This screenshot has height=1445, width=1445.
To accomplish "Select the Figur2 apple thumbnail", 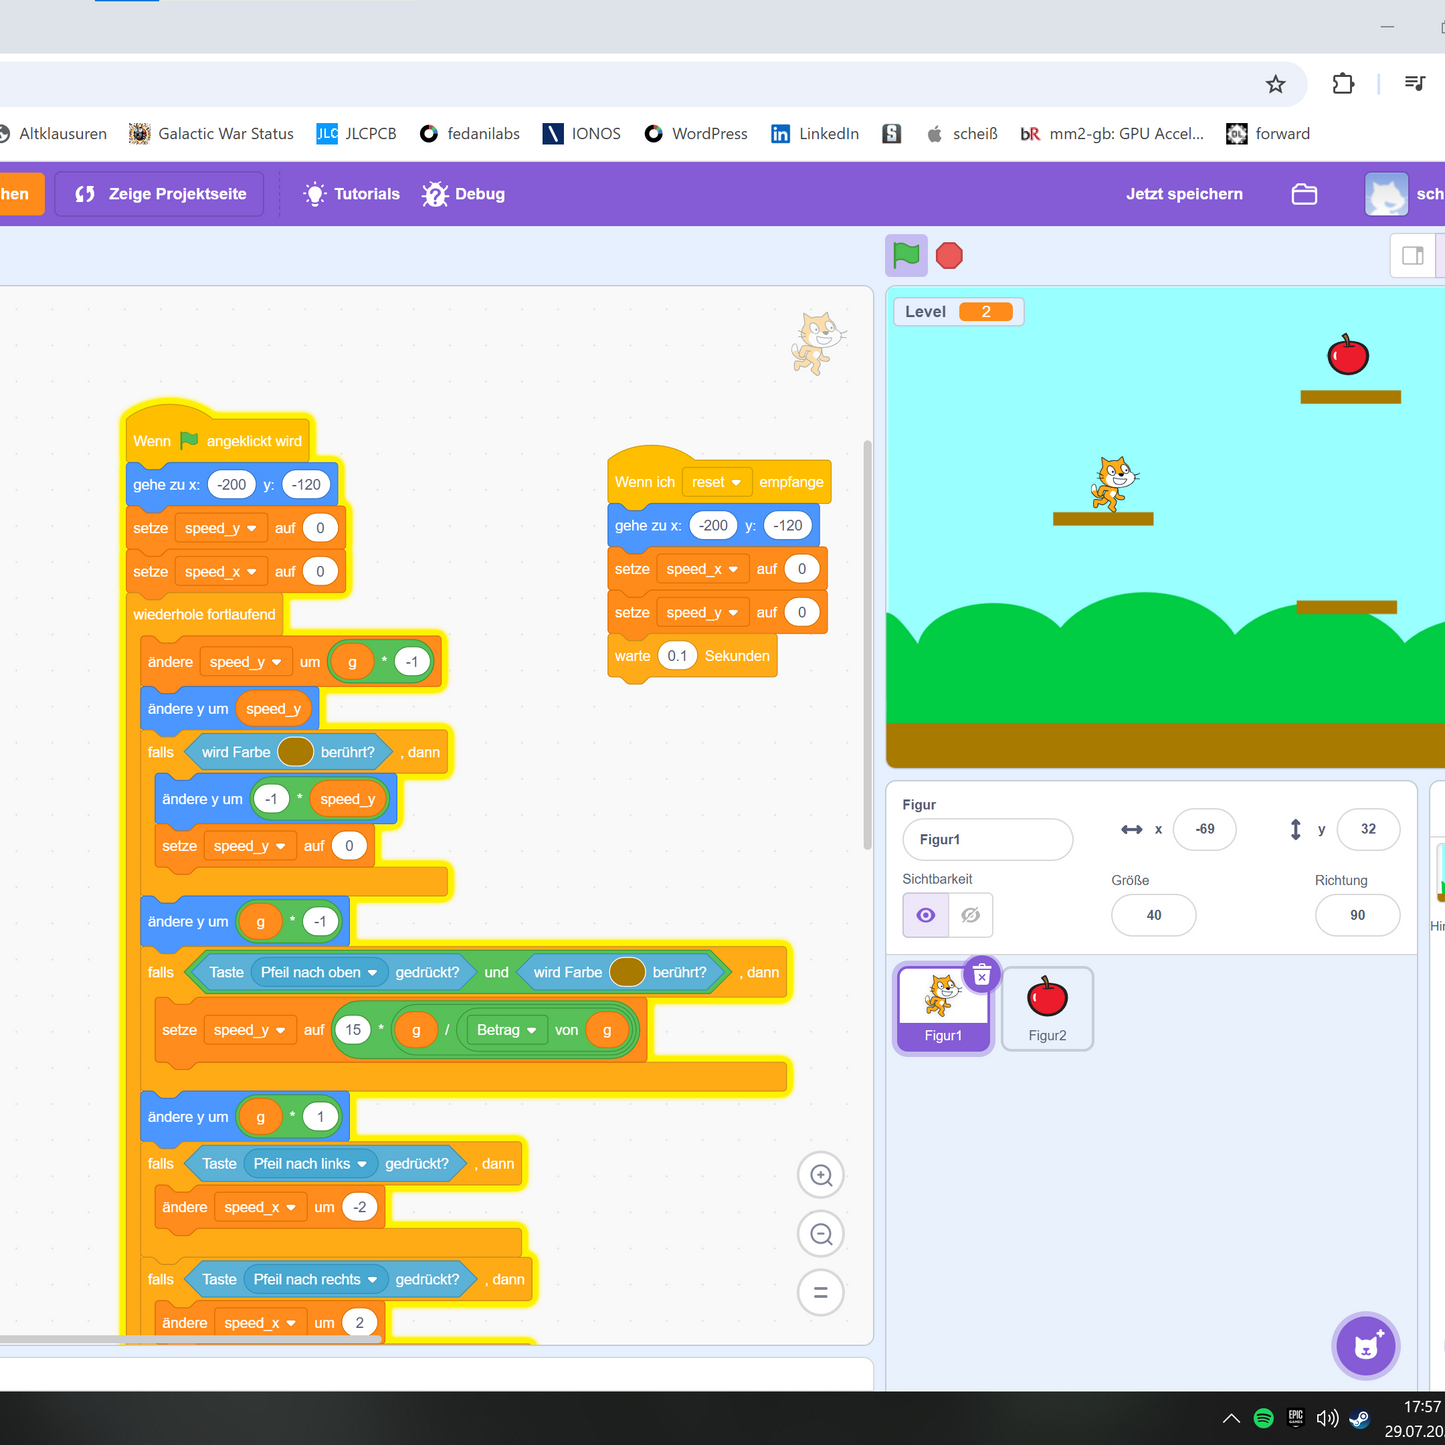I will (x=1047, y=1008).
